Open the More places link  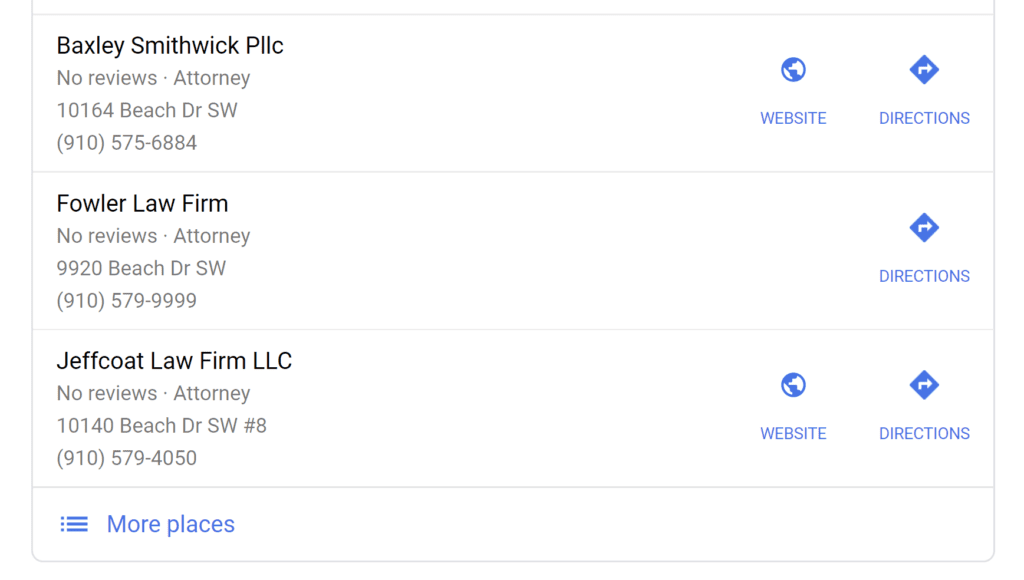[170, 524]
